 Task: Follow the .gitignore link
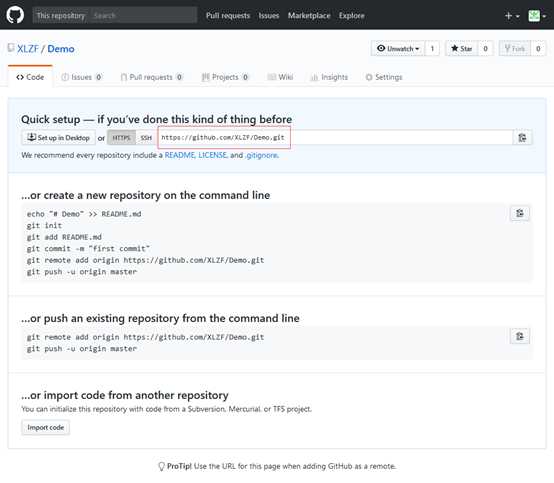tap(261, 155)
